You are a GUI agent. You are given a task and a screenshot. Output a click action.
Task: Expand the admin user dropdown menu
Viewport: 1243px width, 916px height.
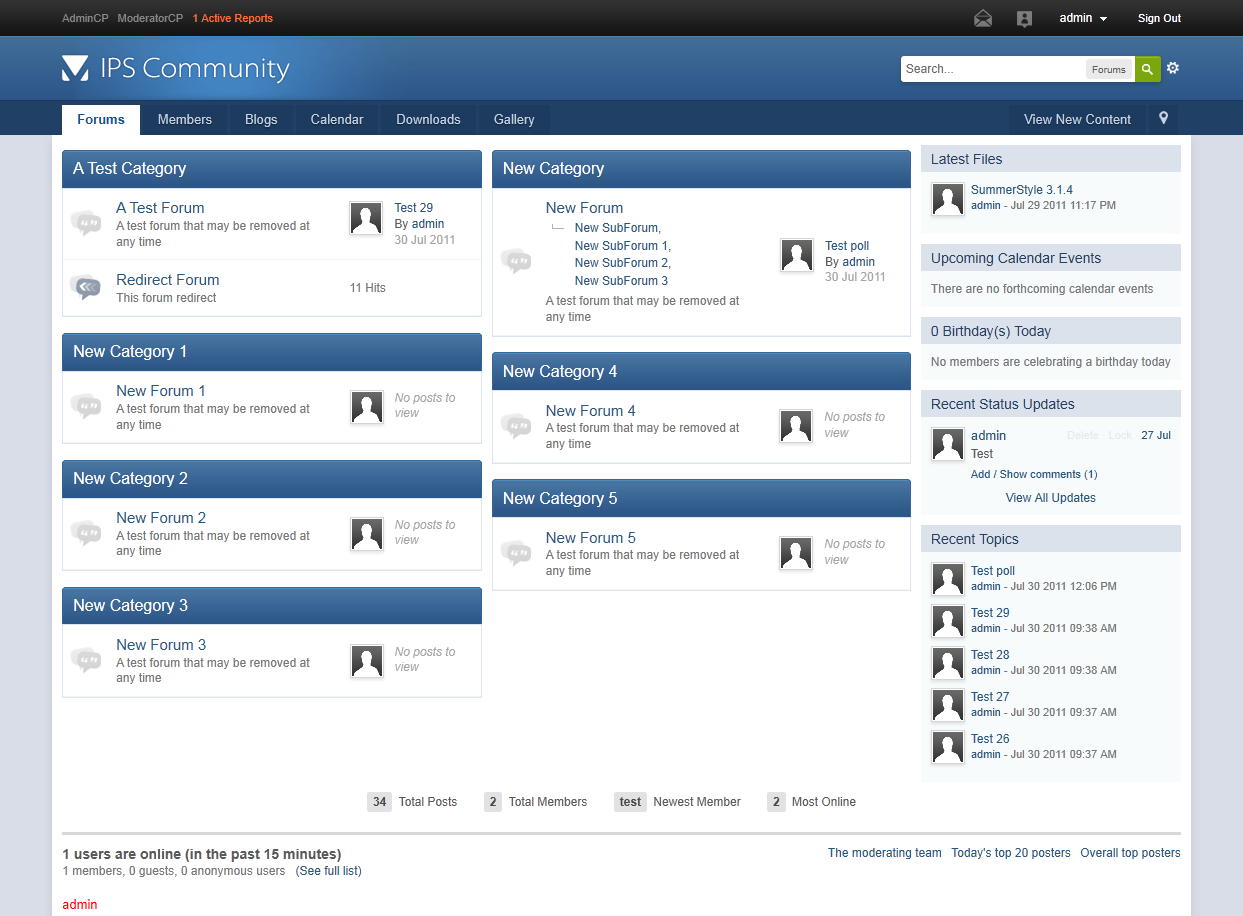1083,18
